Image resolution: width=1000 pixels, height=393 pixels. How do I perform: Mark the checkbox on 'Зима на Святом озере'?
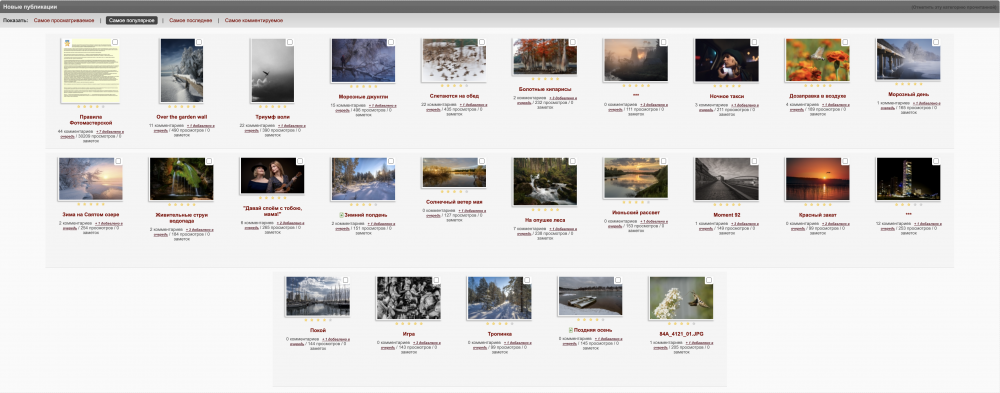tap(119, 161)
